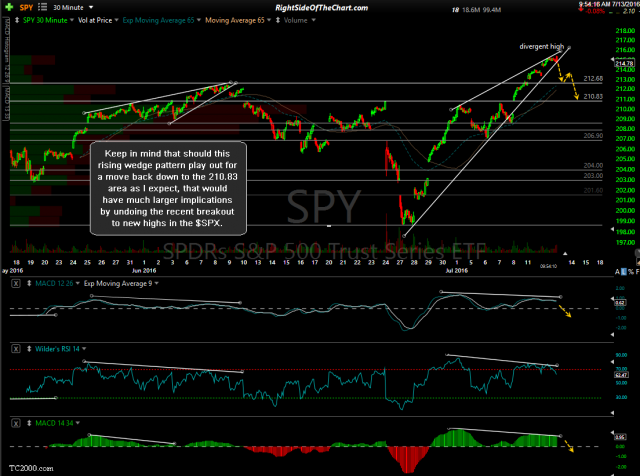
Task: Click the move handle left of SPY 30 Minute
Action: click(17, 20)
